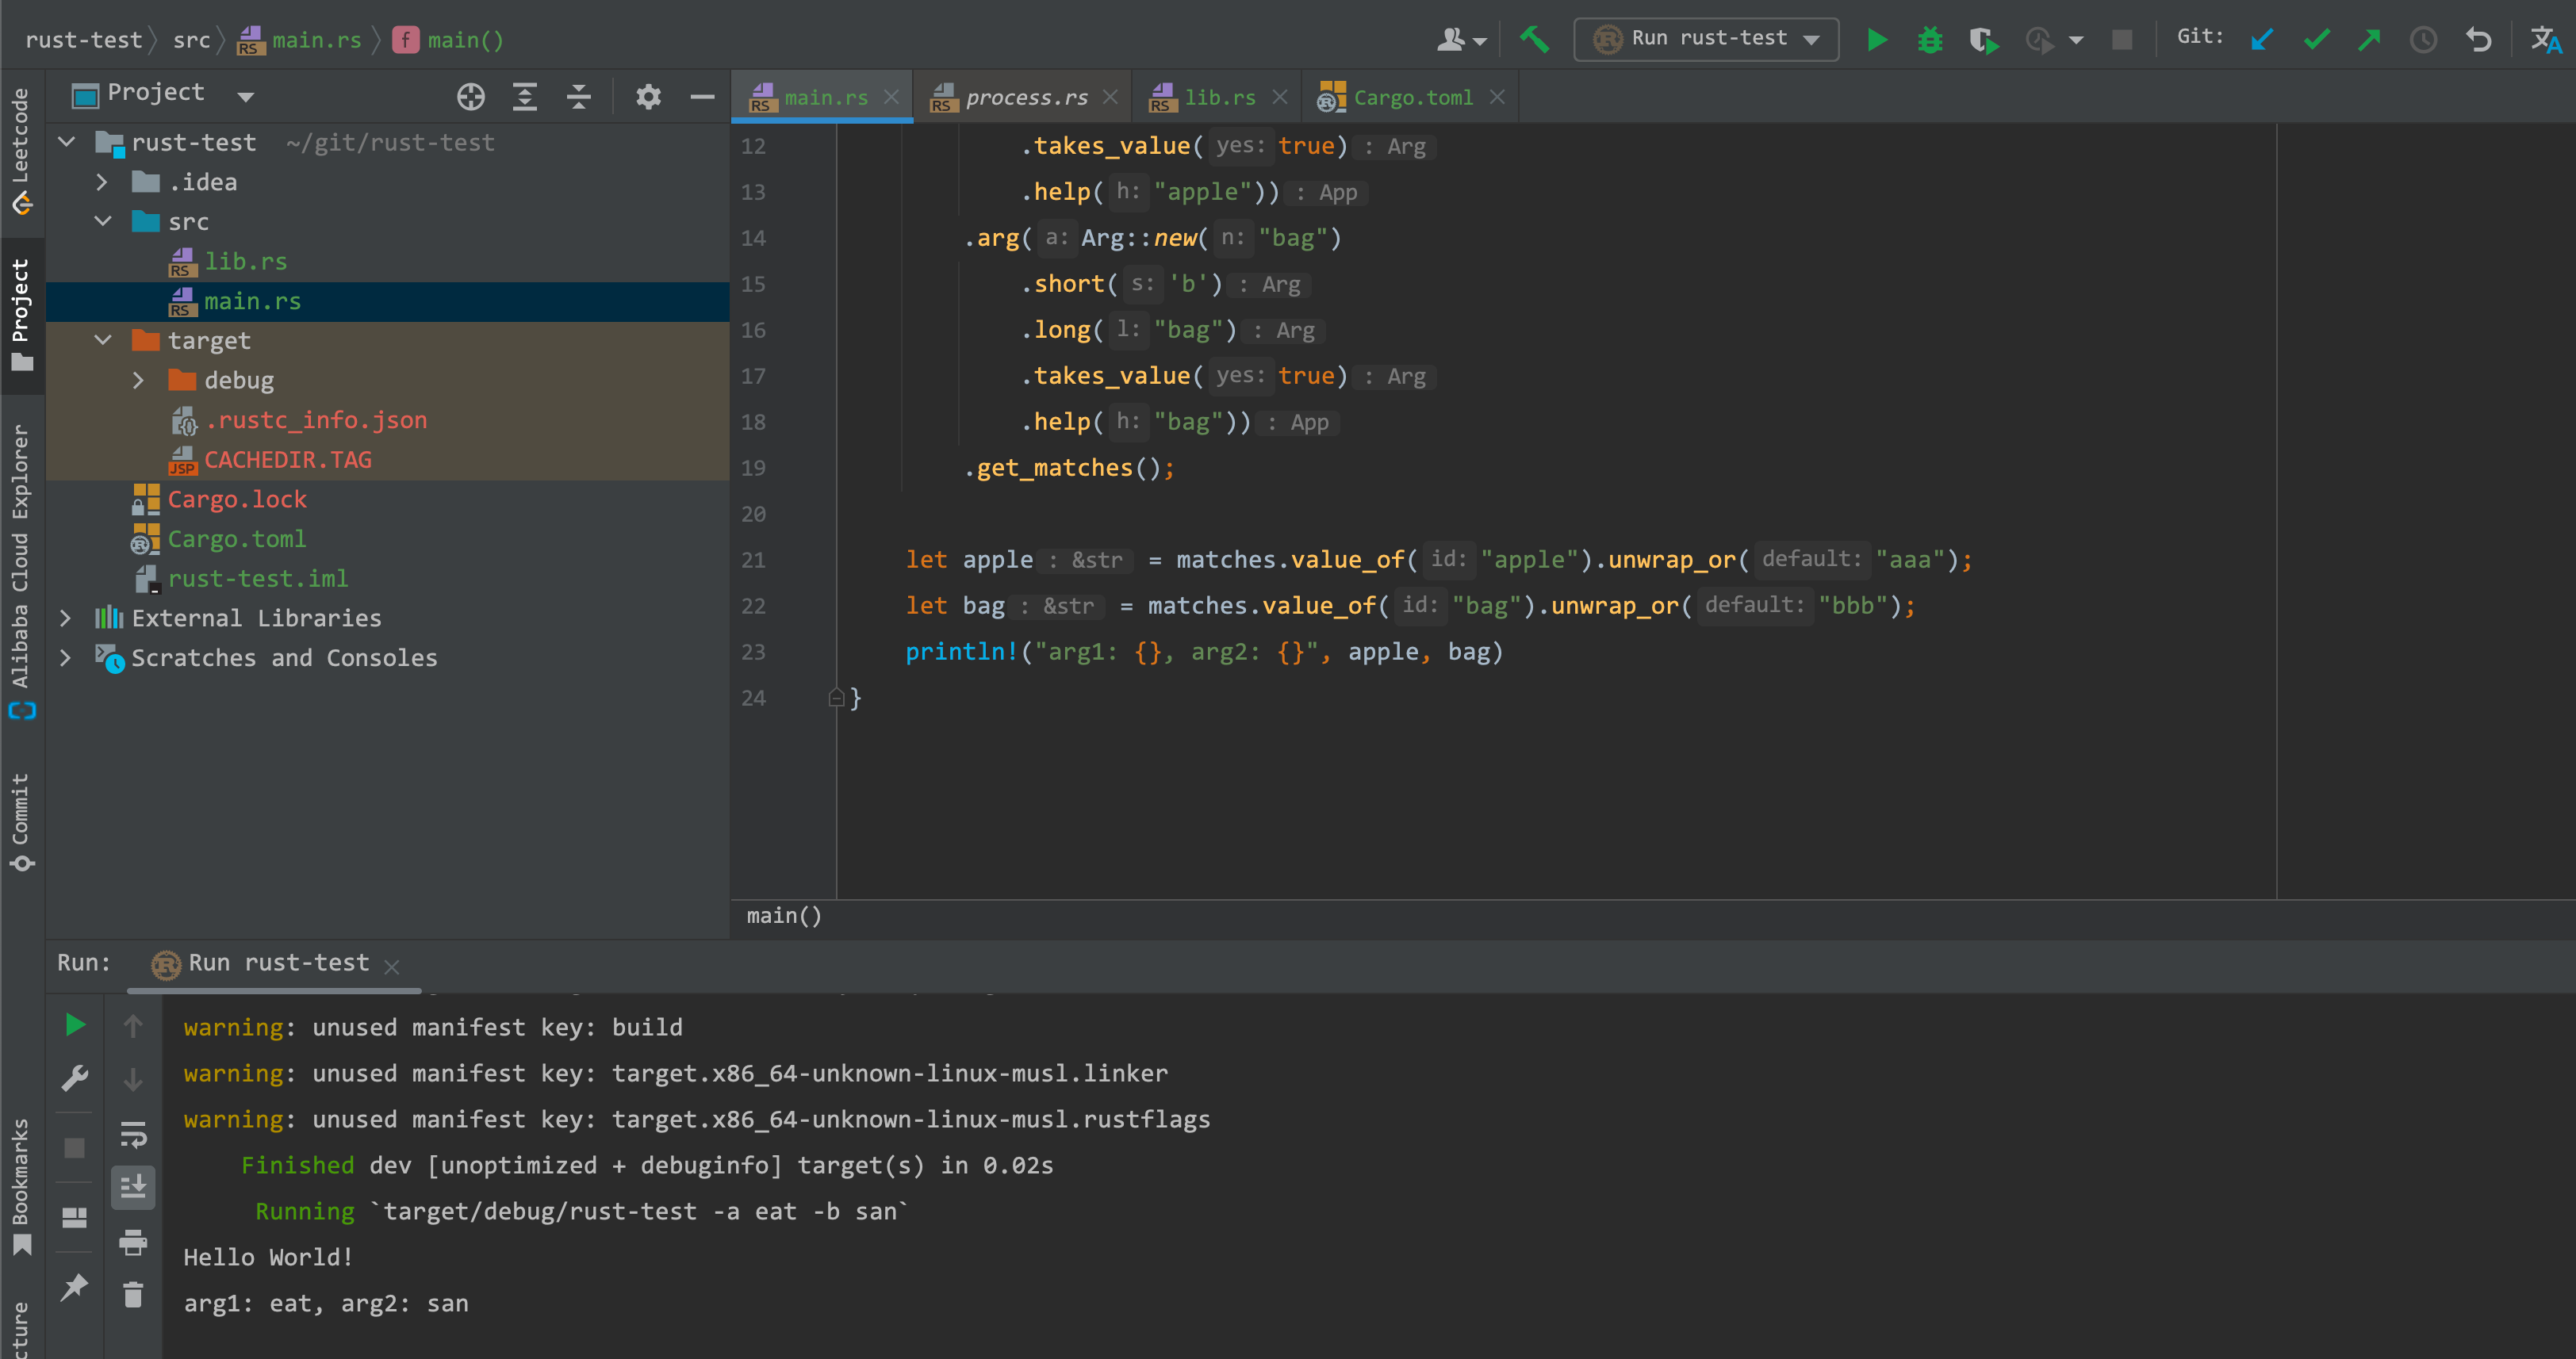Click the profiler run icon

[2038, 40]
